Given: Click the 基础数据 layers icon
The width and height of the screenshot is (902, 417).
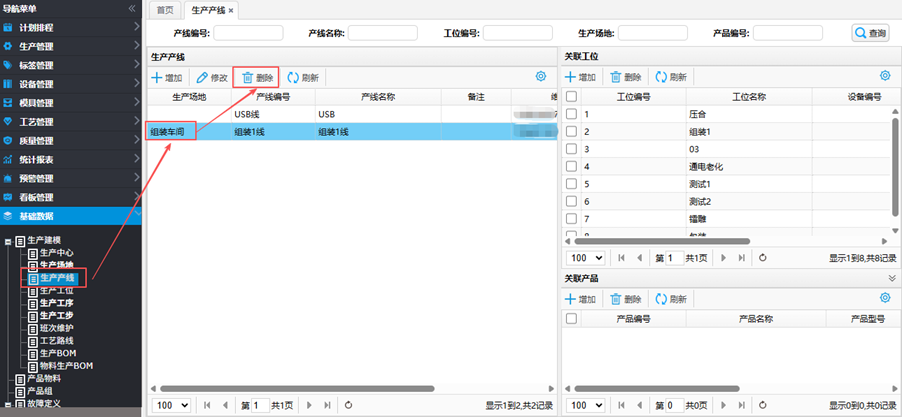Looking at the screenshot, I should (x=8, y=216).
